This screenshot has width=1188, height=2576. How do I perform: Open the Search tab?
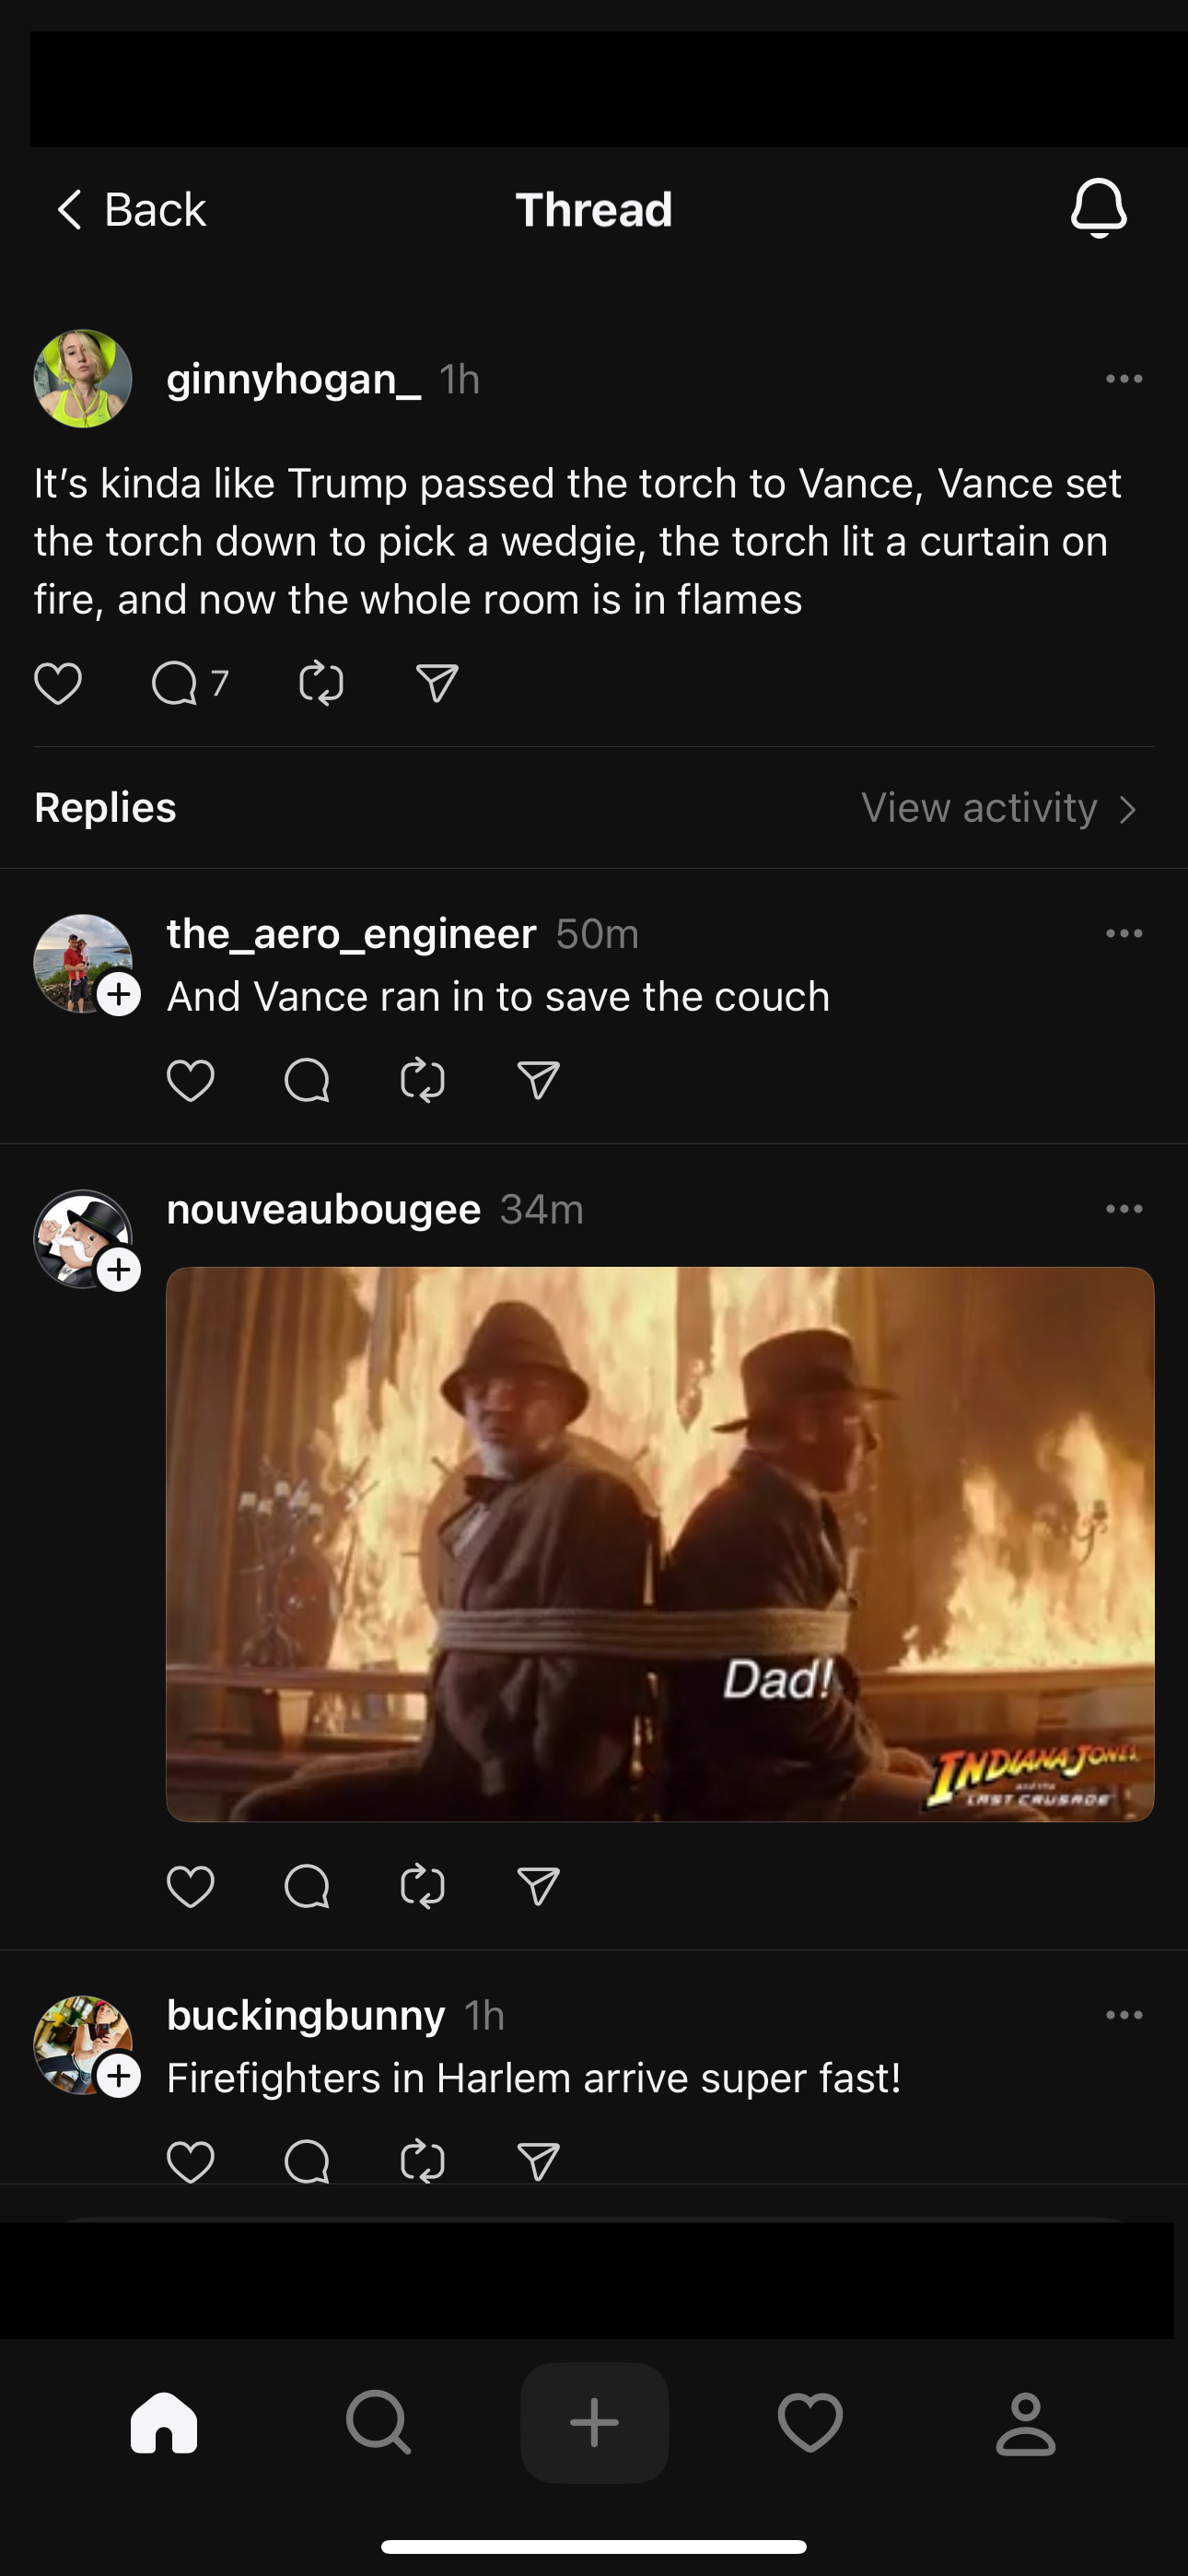click(x=378, y=2422)
